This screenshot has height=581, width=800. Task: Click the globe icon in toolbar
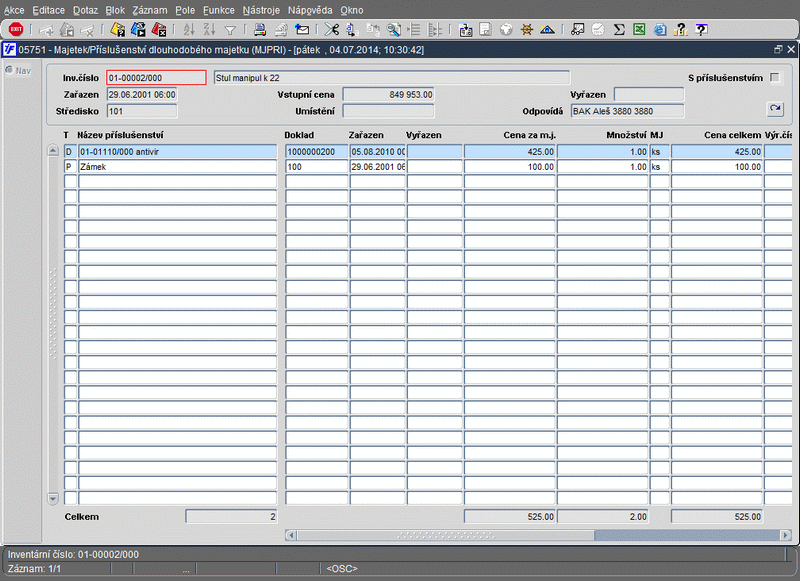(x=506, y=30)
